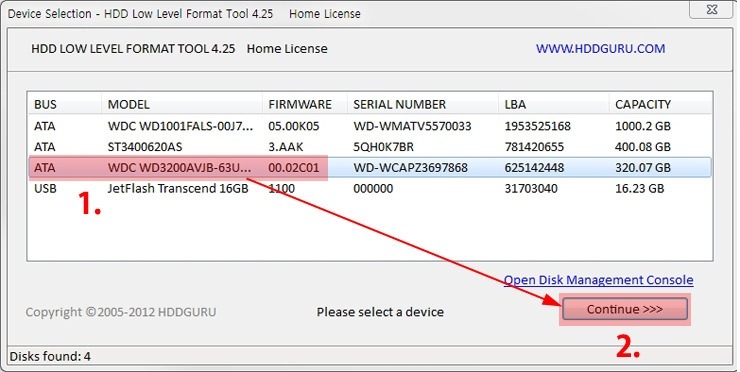Sort by the CAPACITY column header
740x372 pixels.
point(660,104)
